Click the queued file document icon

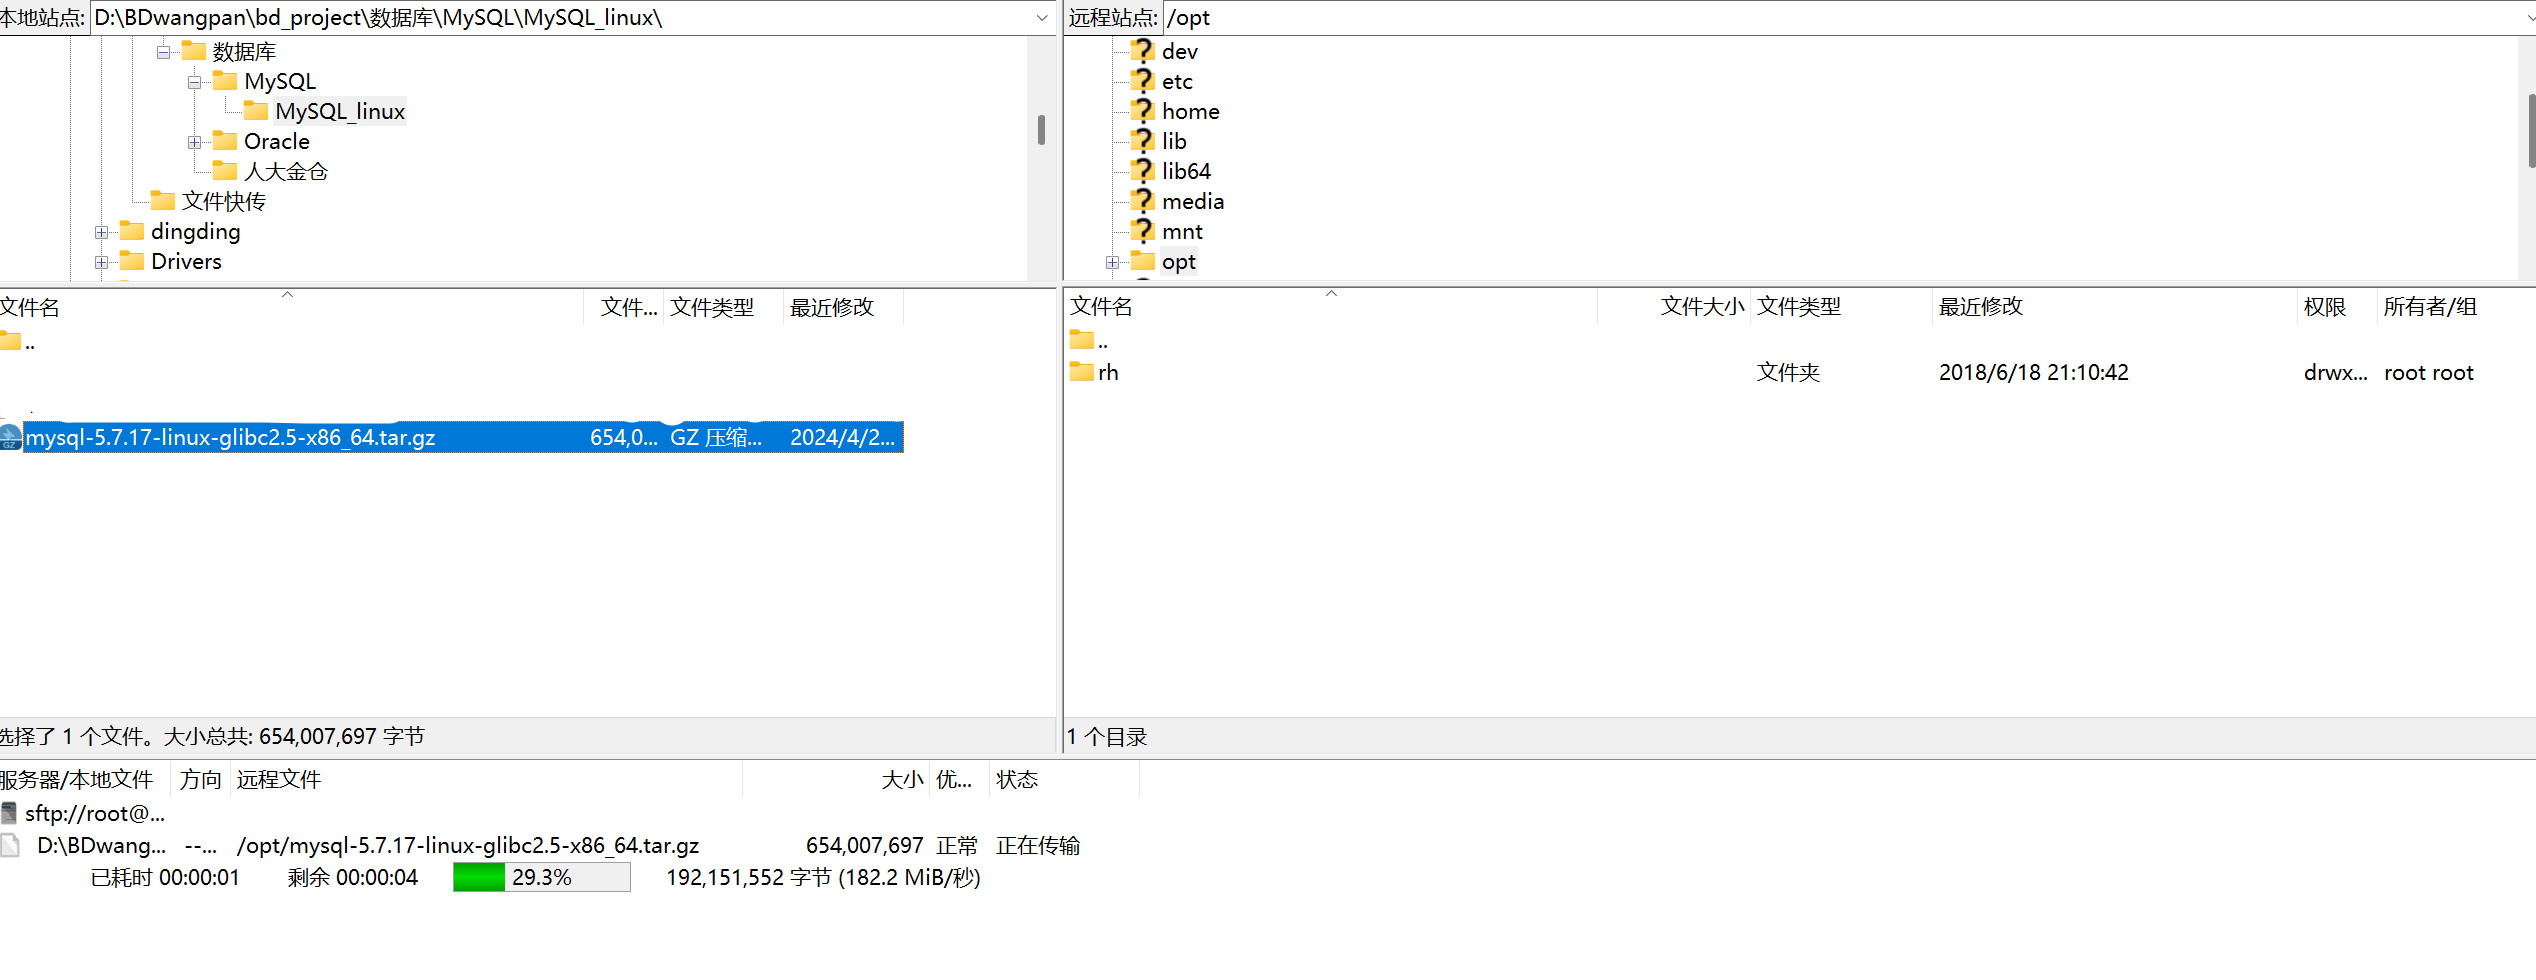(x=11, y=845)
